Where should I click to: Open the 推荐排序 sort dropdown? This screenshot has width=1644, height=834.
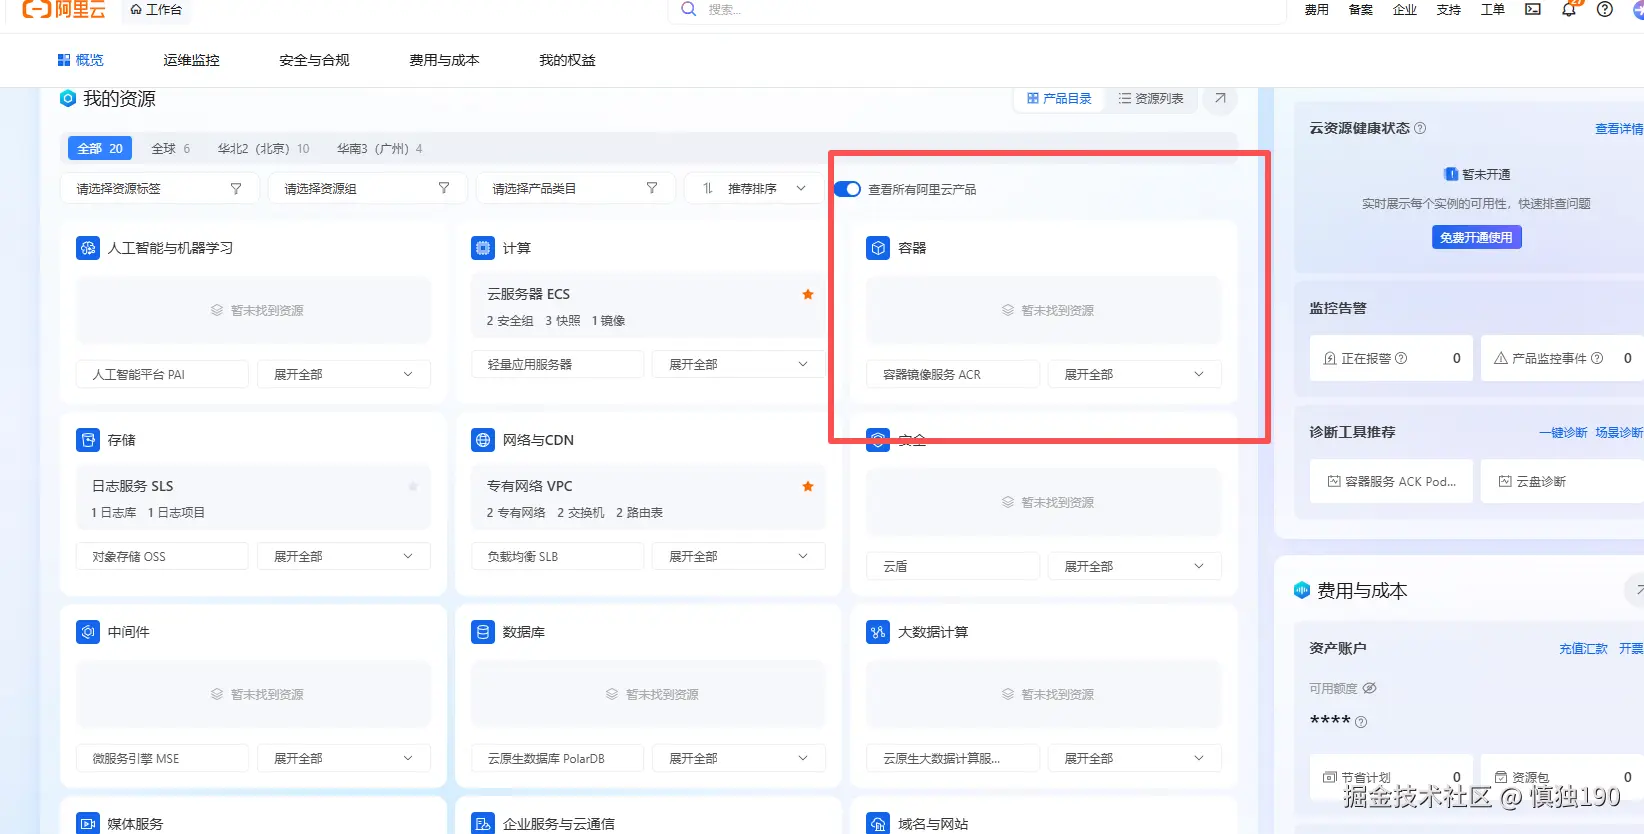click(x=754, y=188)
